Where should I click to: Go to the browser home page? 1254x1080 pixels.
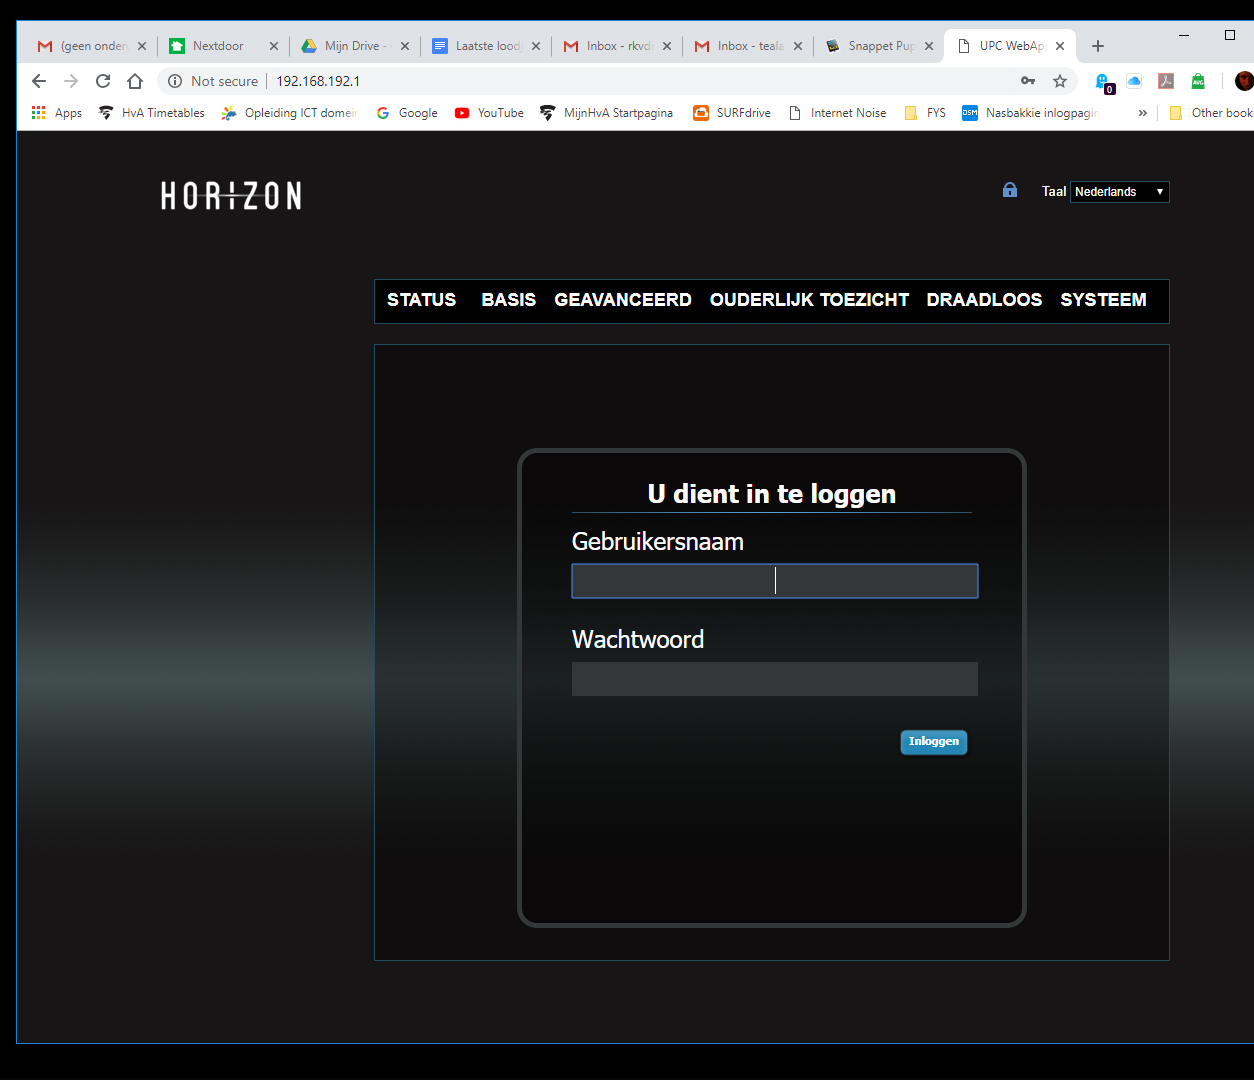(135, 81)
